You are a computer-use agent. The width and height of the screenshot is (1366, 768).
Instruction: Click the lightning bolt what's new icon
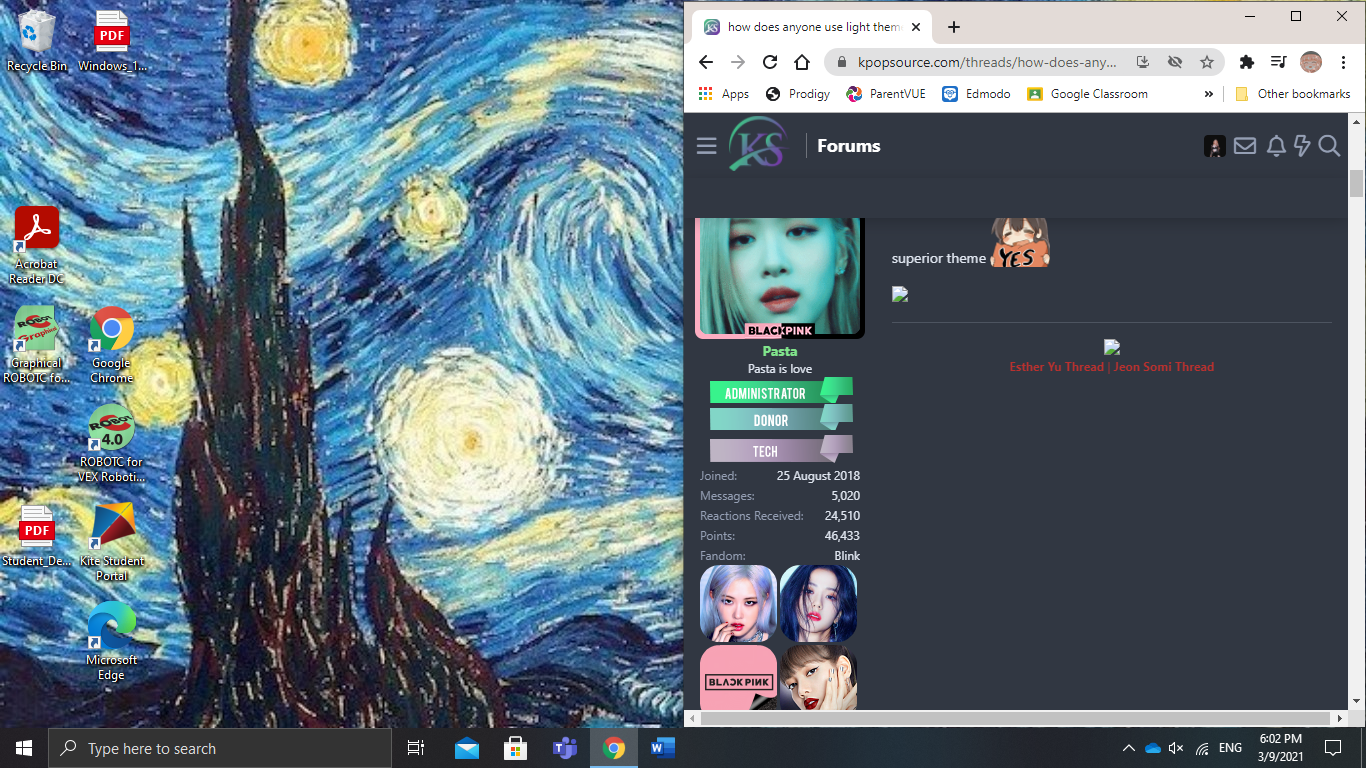click(x=1302, y=146)
